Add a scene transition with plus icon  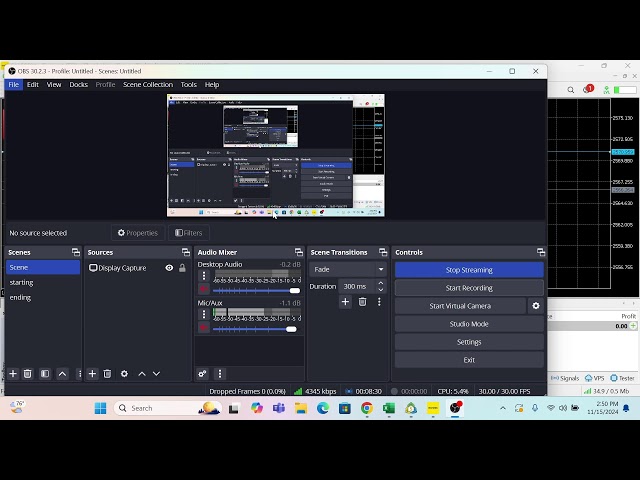click(x=345, y=302)
